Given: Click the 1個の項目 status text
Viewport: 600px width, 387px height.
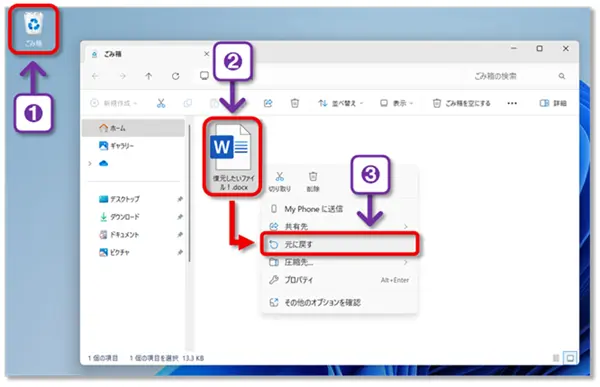Looking at the screenshot, I should coord(103,358).
